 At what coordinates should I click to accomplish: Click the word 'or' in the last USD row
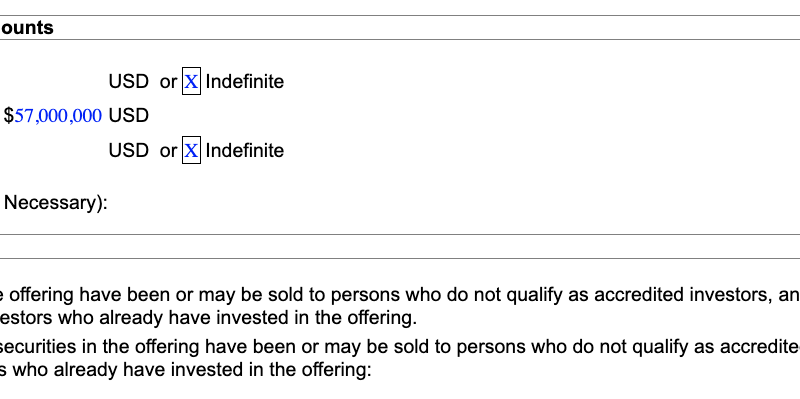pyautogui.click(x=168, y=151)
